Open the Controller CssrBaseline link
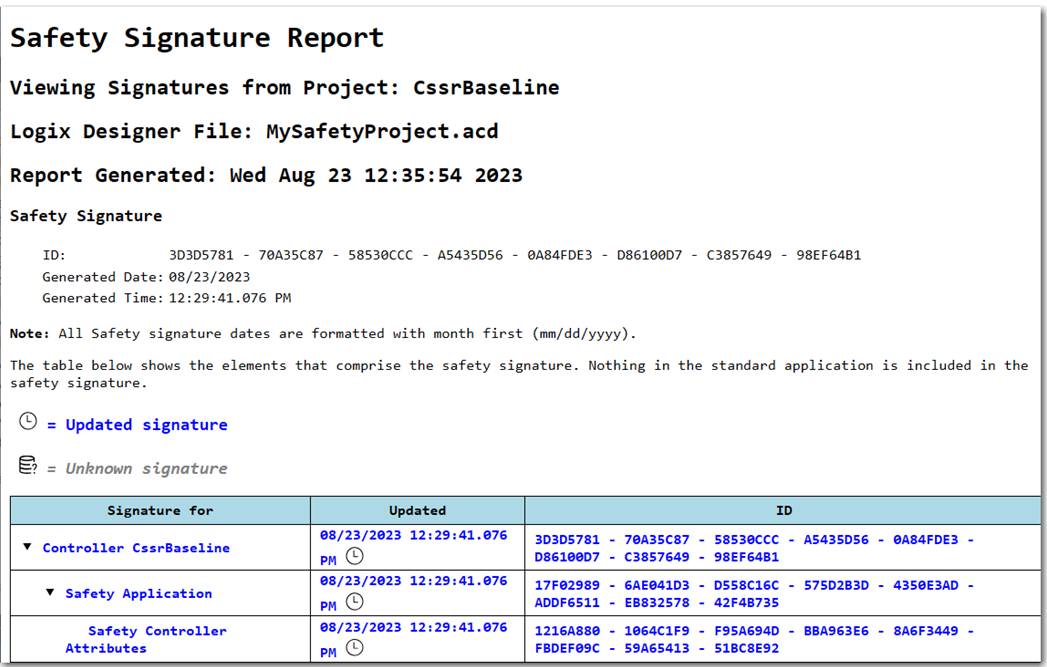 (136, 548)
